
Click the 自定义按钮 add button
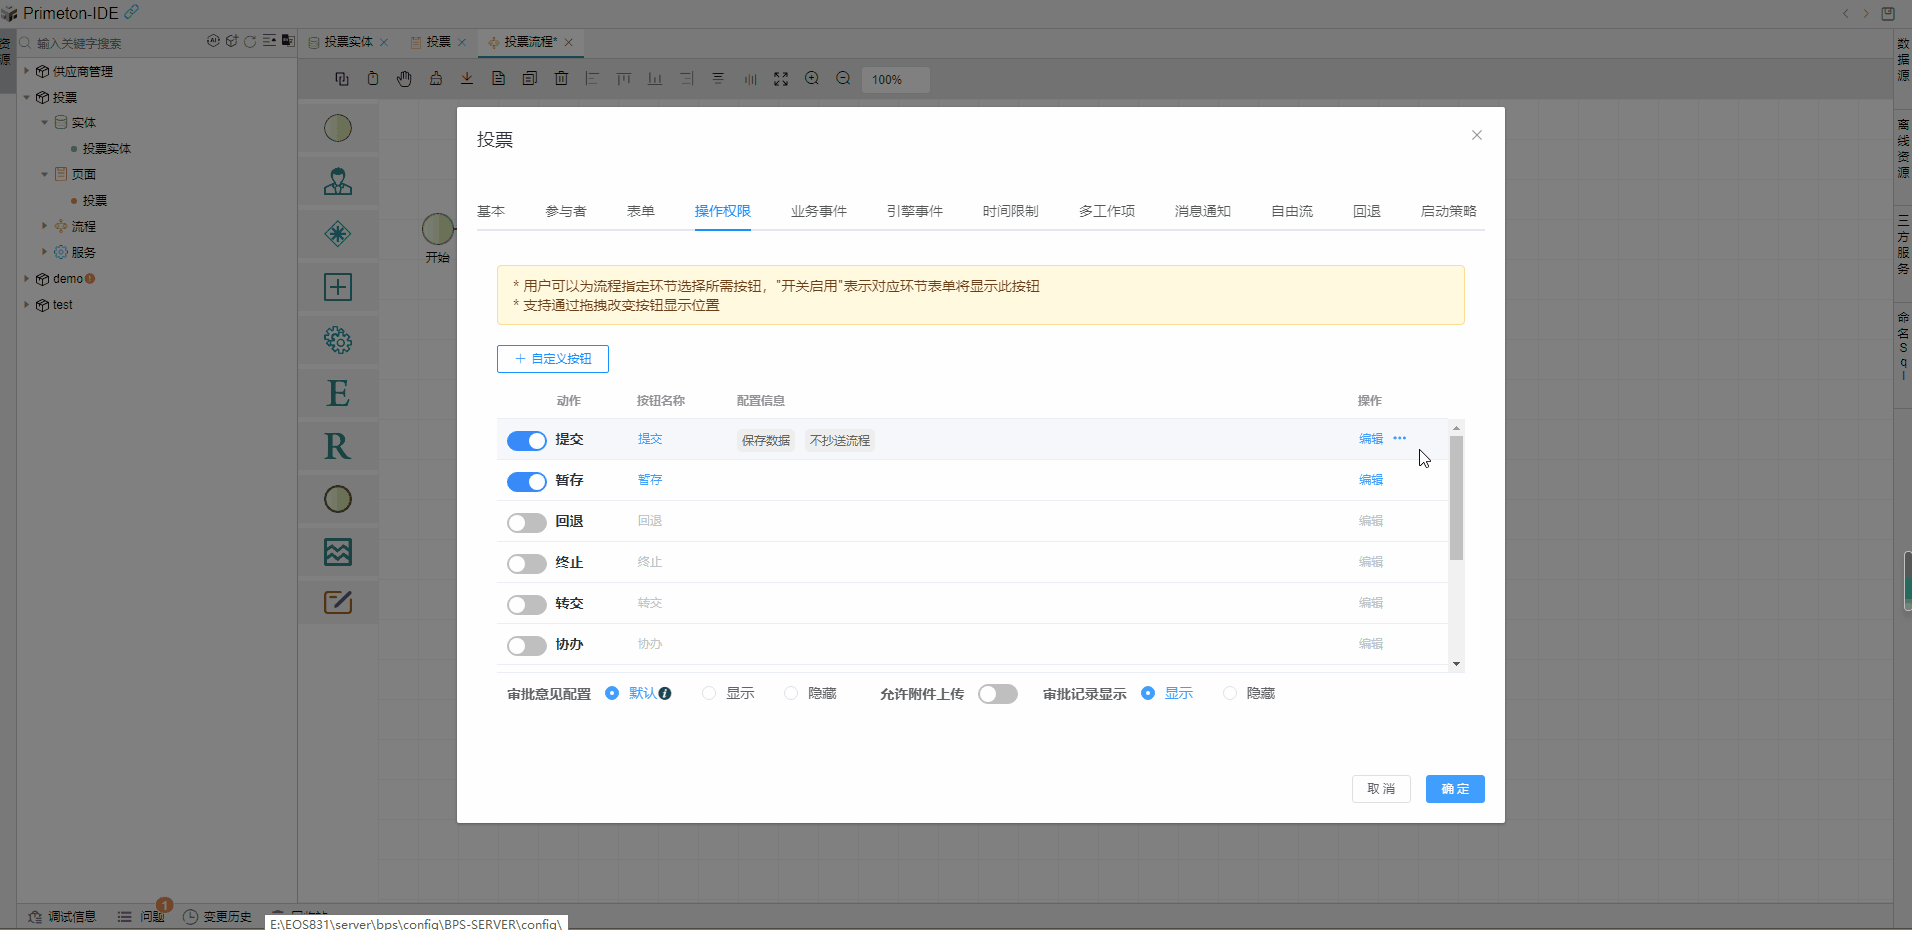(553, 359)
